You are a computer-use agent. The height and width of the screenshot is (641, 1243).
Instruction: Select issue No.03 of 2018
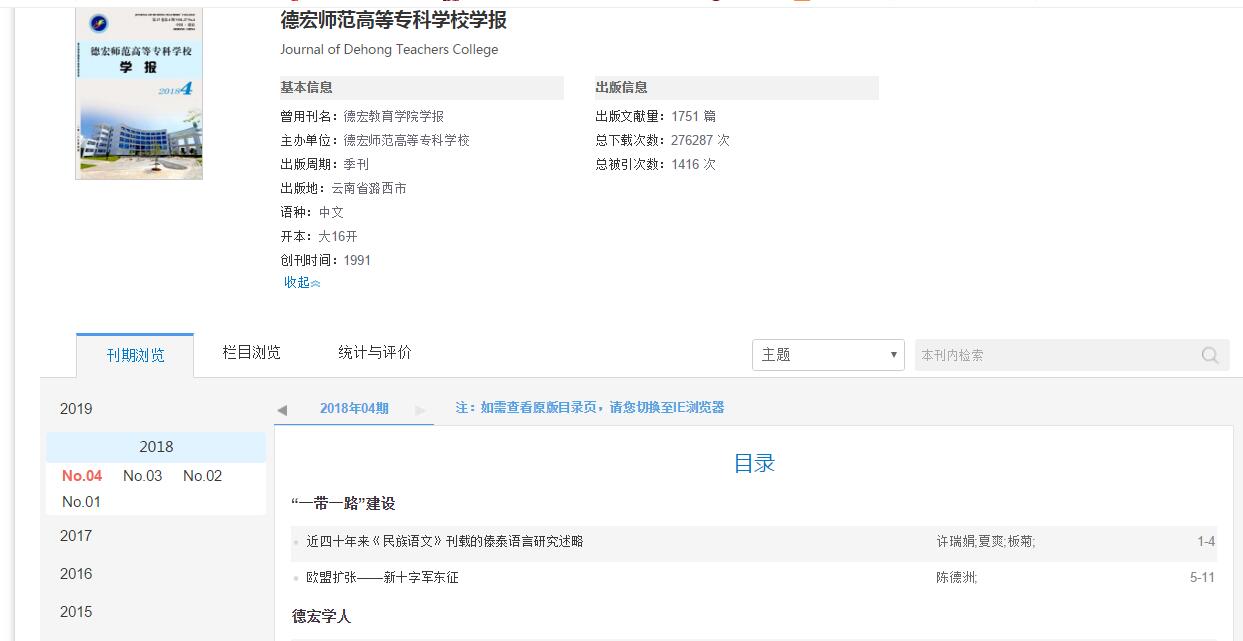[x=142, y=476]
